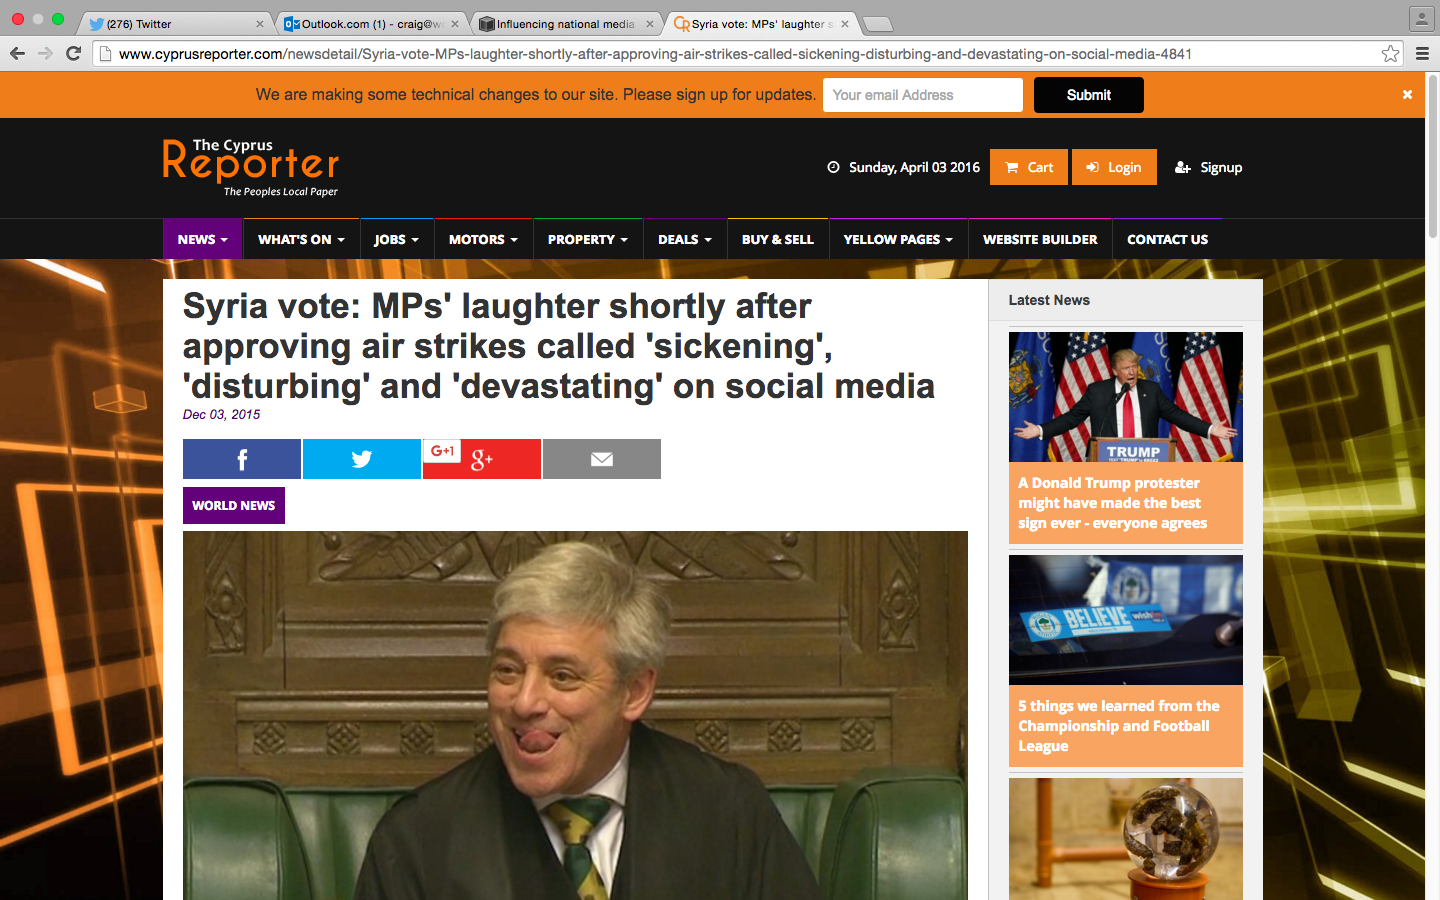
Task: Expand WHAT'S ON dropdown menu
Action: 301,239
